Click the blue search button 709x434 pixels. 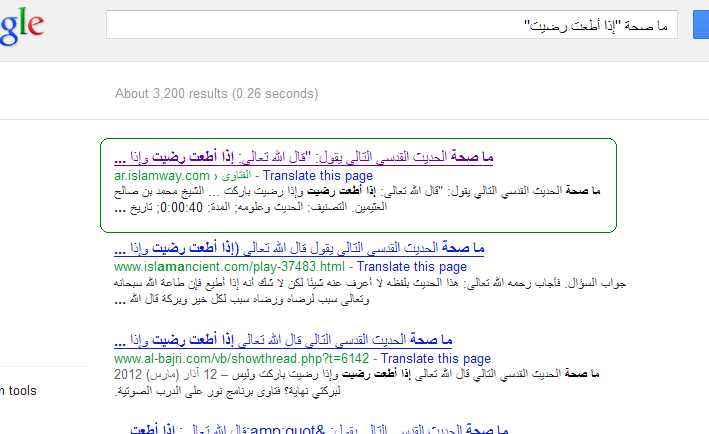[701, 24]
